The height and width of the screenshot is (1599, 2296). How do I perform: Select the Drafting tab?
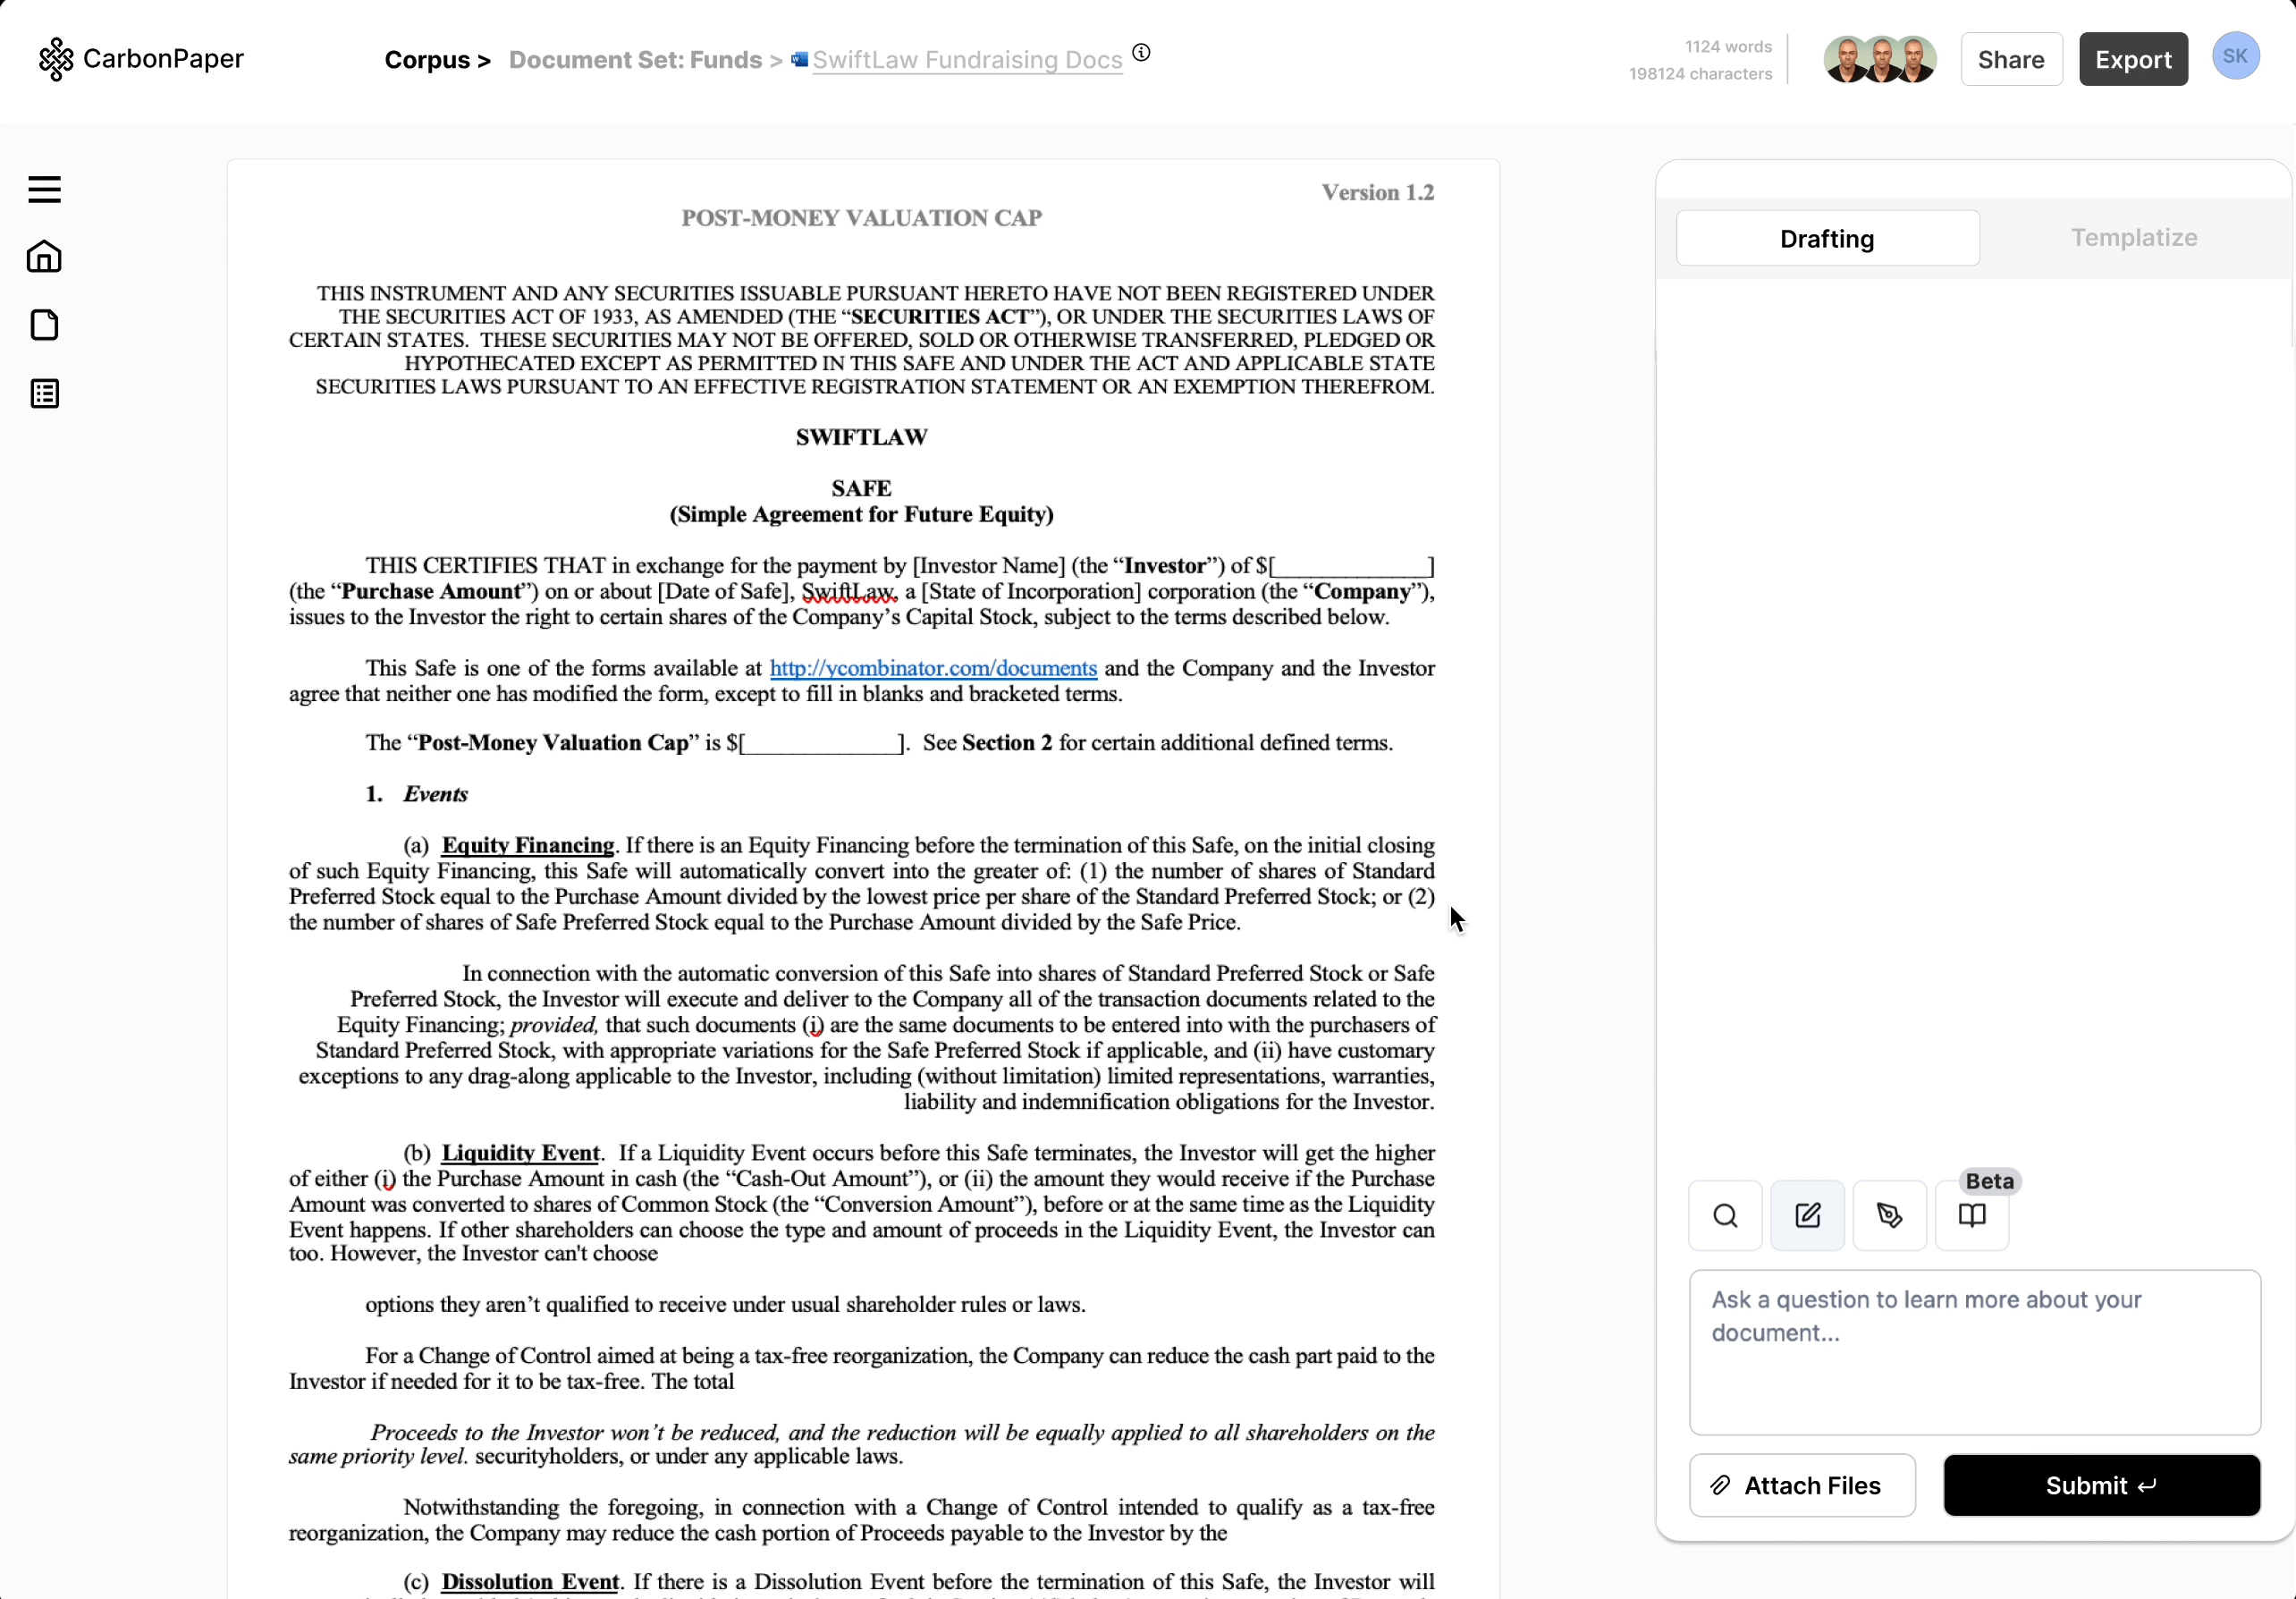click(1827, 238)
